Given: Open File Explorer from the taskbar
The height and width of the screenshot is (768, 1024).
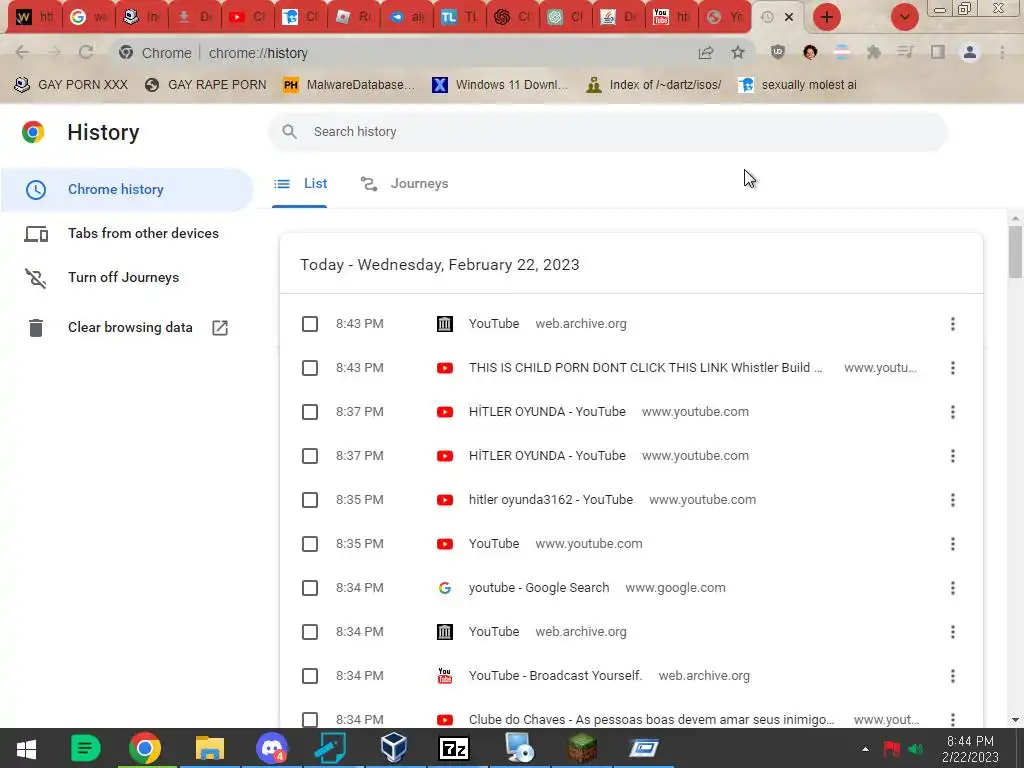Looking at the screenshot, I should (210, 748).
